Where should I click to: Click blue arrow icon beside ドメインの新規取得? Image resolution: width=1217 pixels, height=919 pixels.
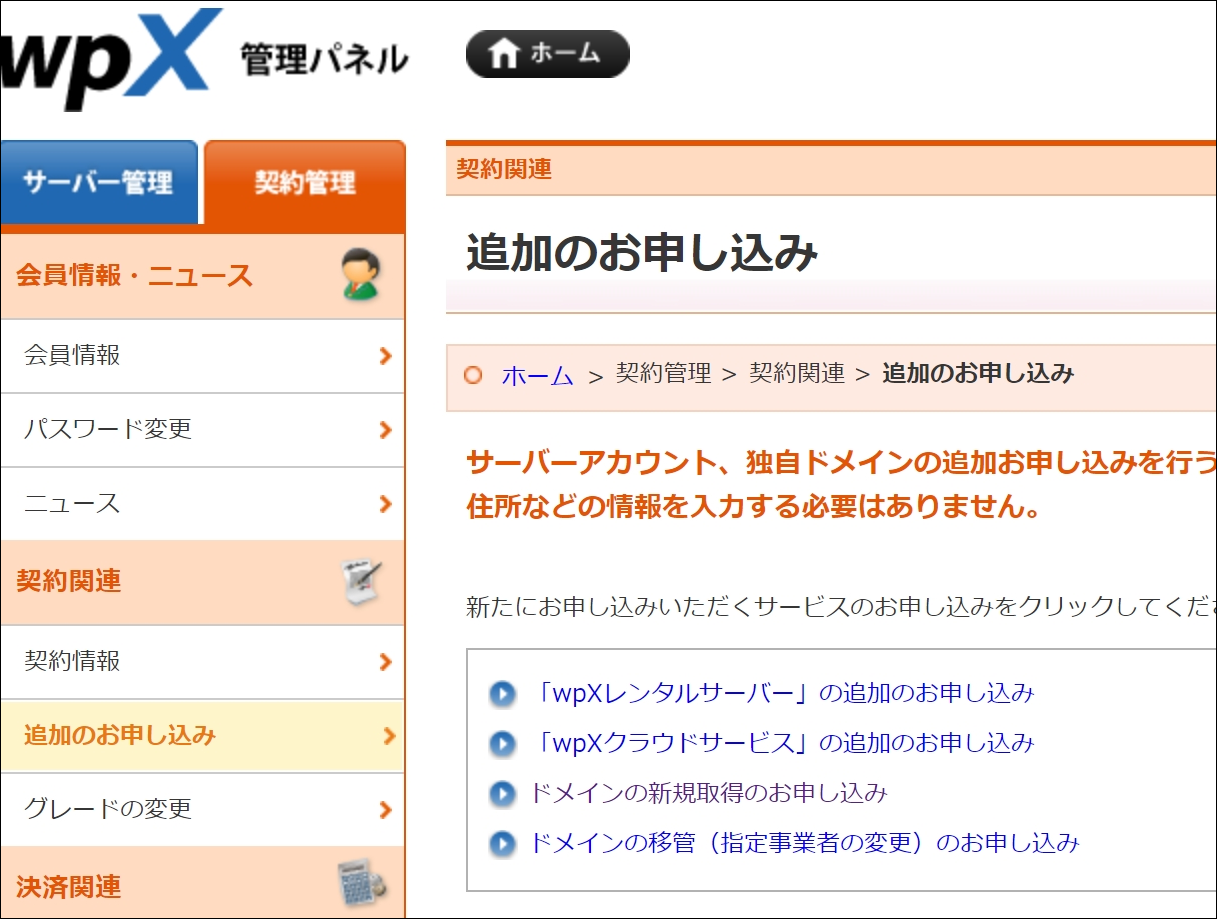click(x=502, y=794)
